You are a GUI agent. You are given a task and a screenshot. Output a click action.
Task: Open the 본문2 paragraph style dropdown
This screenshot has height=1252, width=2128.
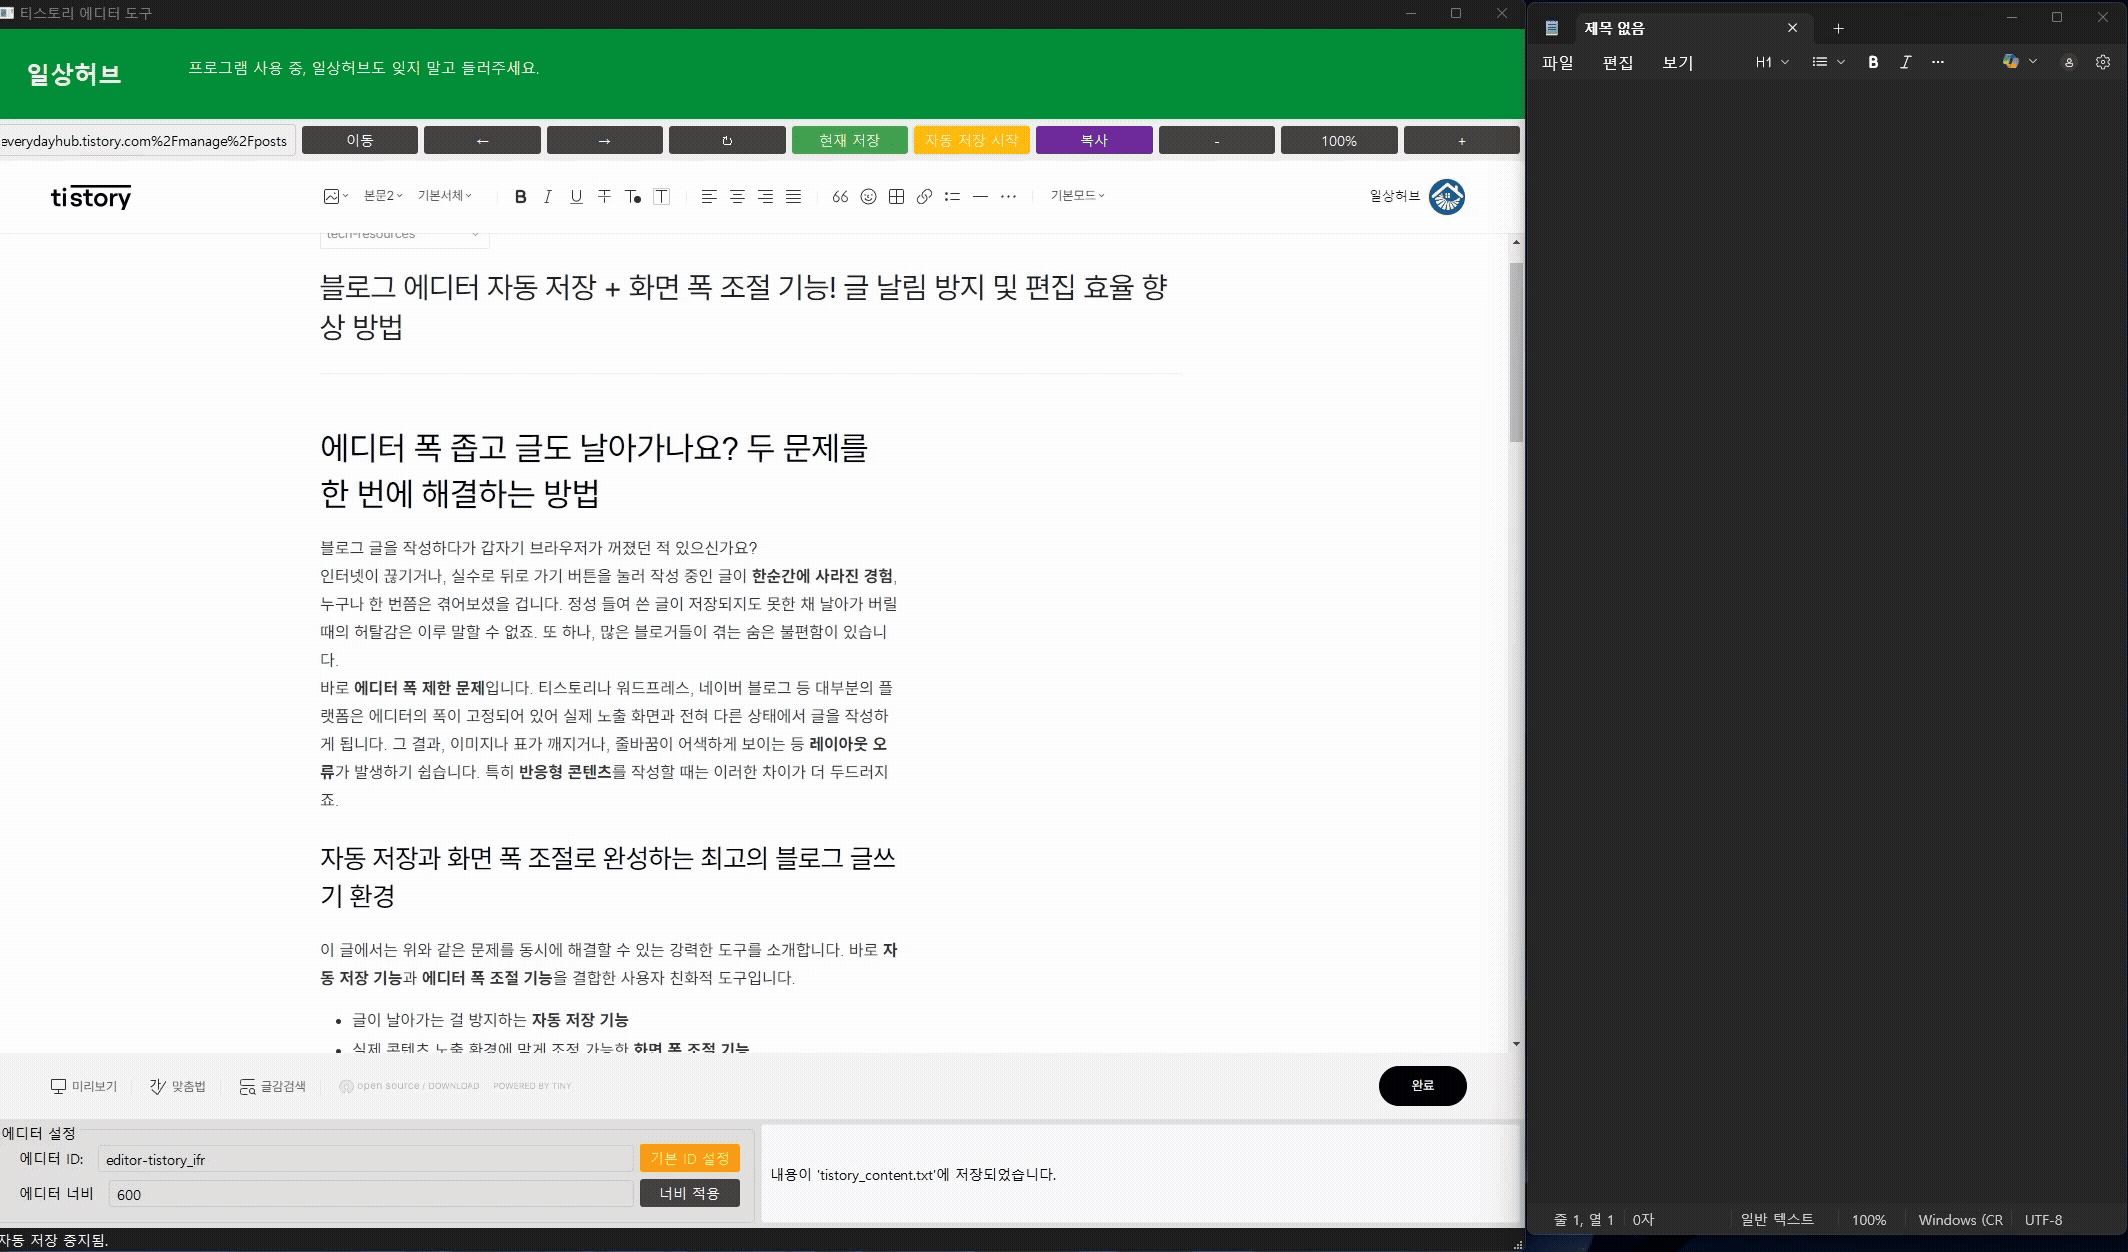click(382, 196)
